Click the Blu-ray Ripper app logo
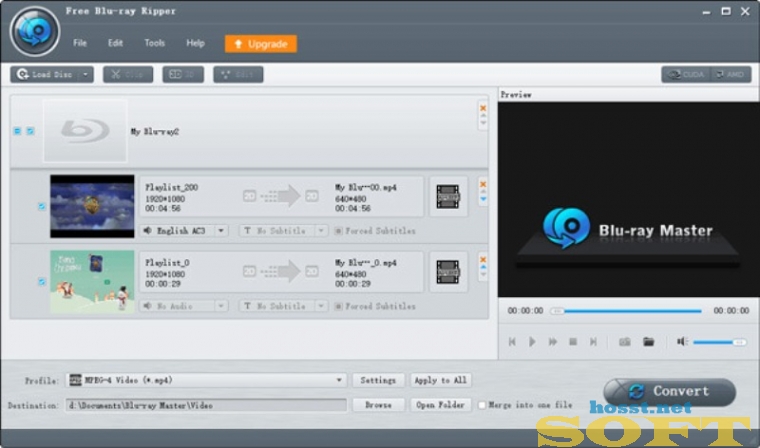 coord(34,32)
